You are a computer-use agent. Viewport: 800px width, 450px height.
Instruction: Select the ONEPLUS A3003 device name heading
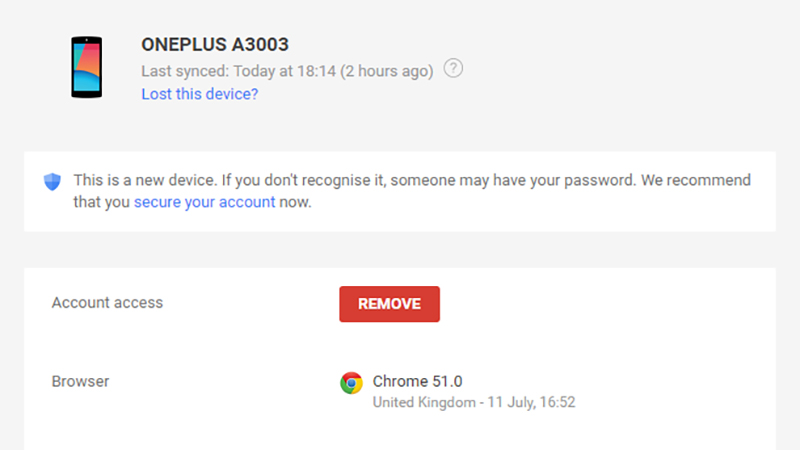pyautogui.click(x=215, y=44)
